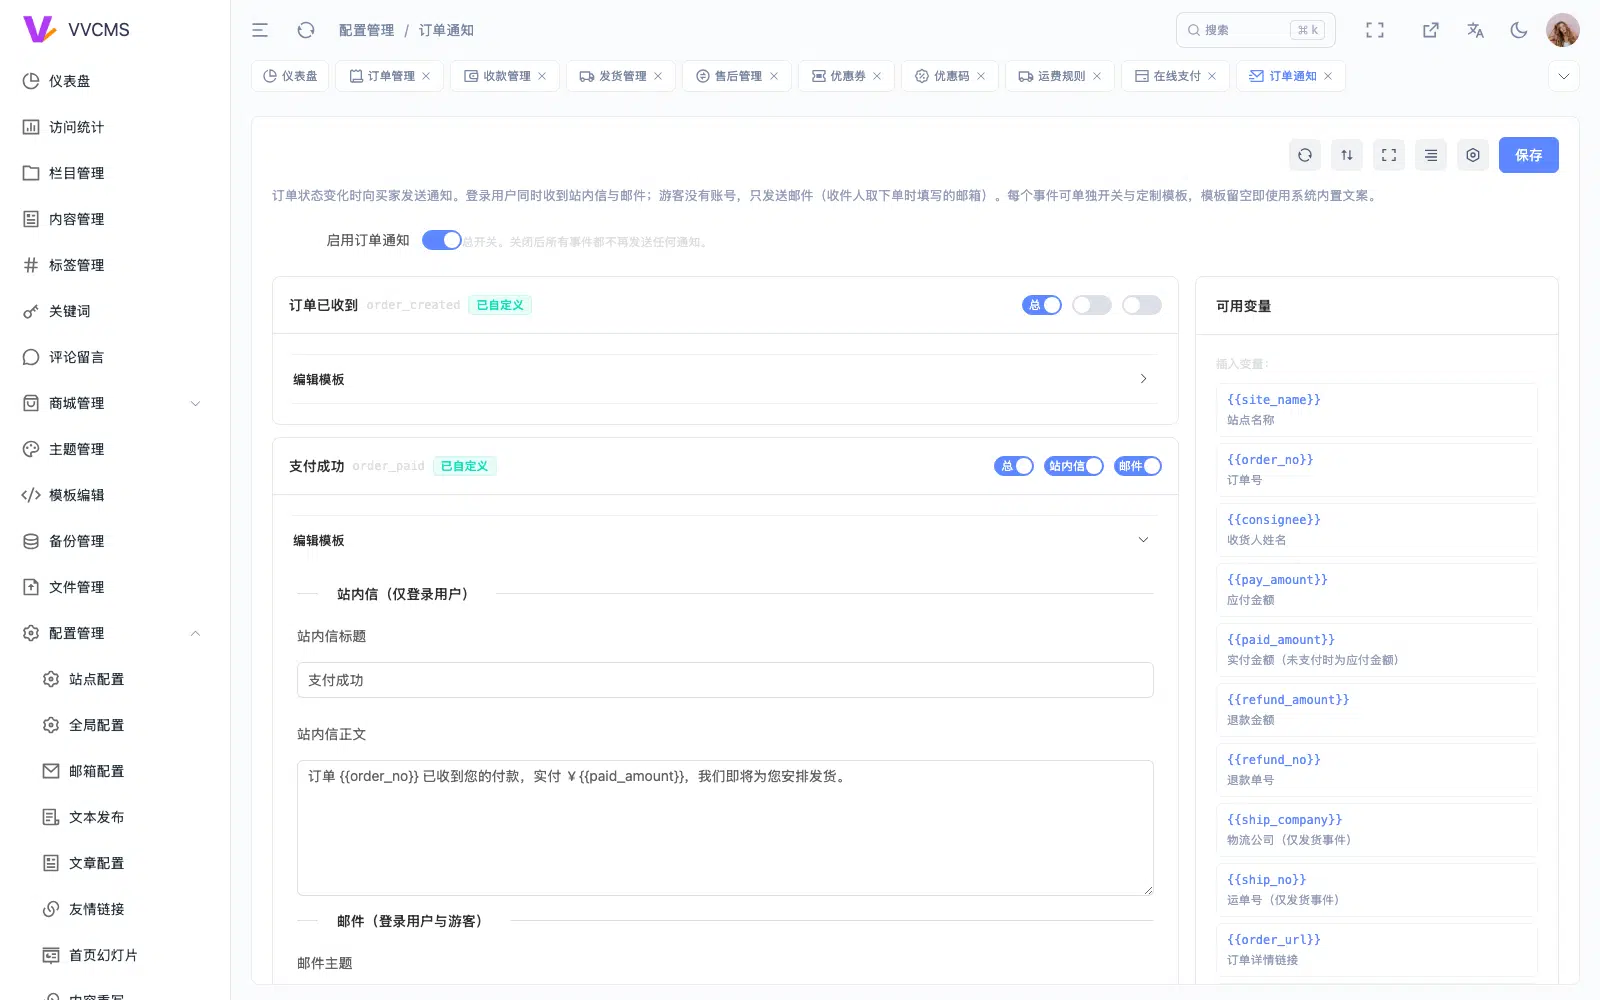Click the VVCMS logo
This screenshot has height=1000, width=1600.
coord(76,30)
